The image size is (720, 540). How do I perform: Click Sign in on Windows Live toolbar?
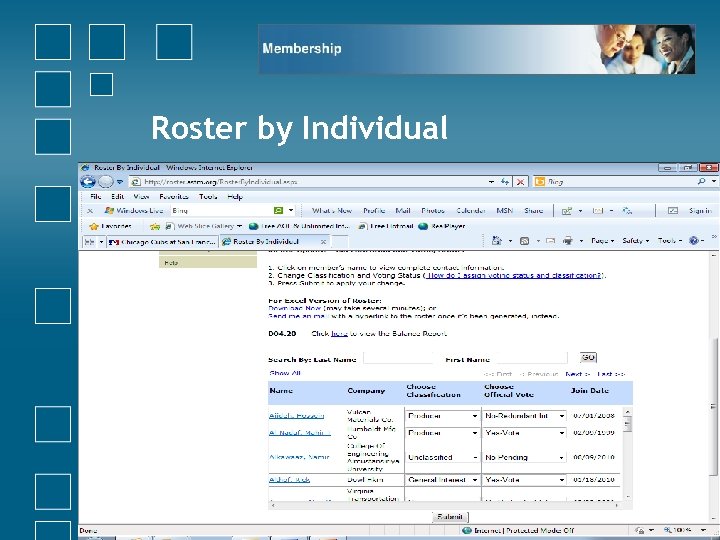coord(700,211)
